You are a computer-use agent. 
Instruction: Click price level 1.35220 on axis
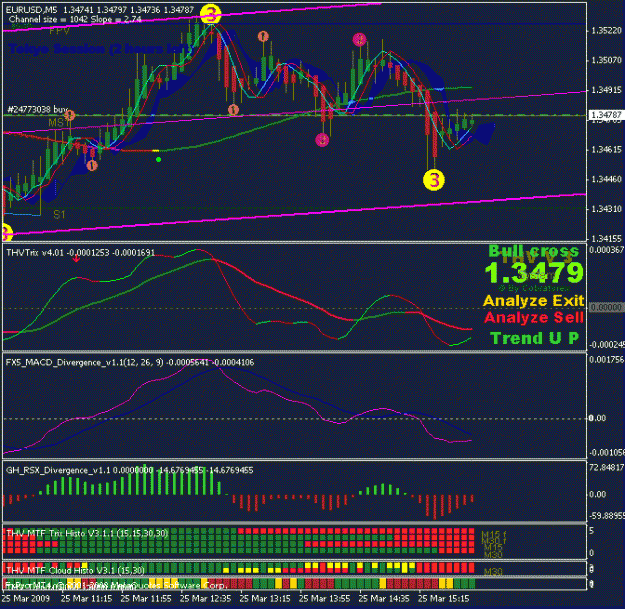[x=606, y=31]
